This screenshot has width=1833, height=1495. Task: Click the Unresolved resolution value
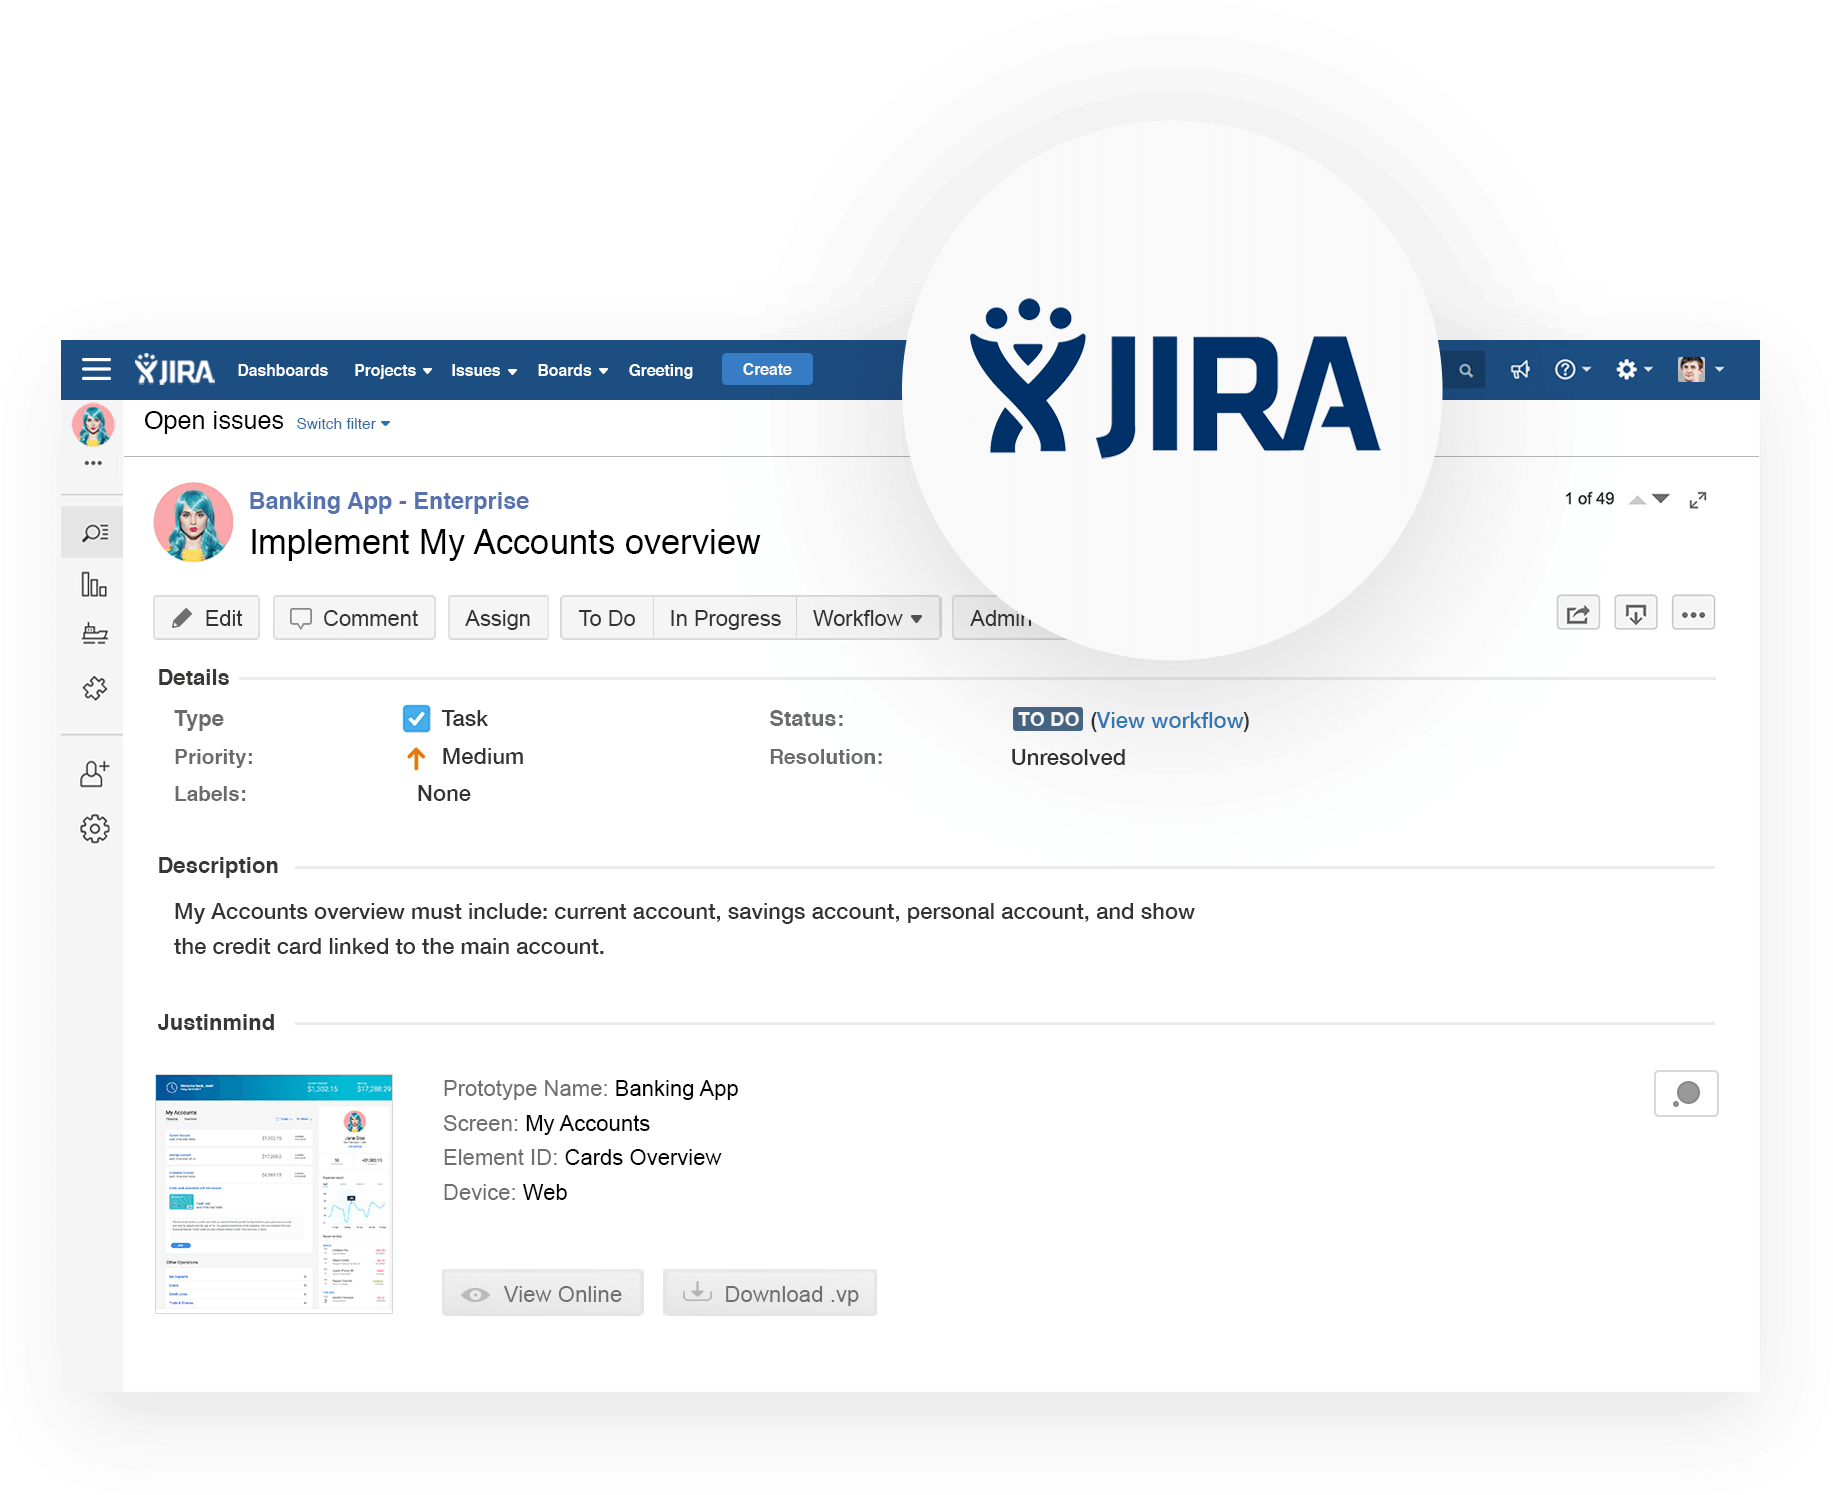(x=1068, y=757)
